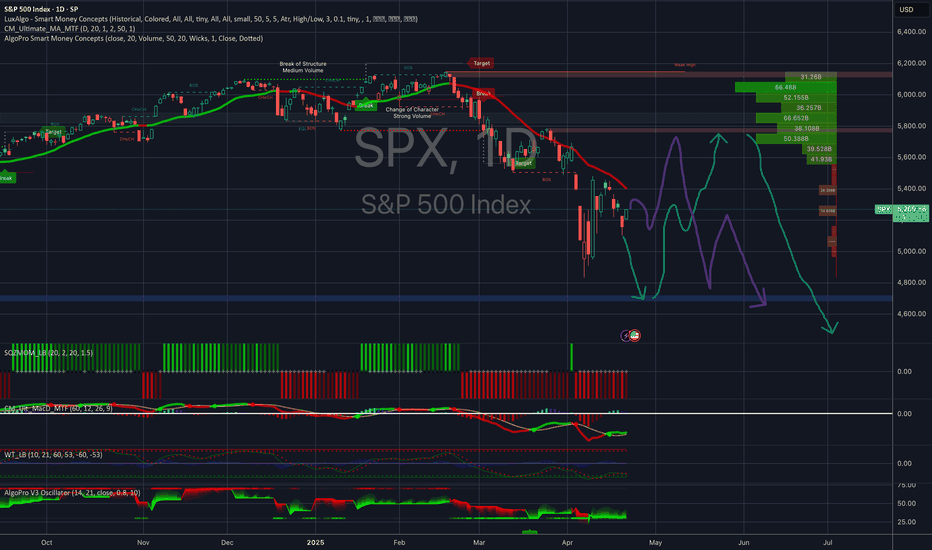Viewport: 932px width, 550px height.
Task: Click the 36.257B volume profile bar
Action: (808, 108)
